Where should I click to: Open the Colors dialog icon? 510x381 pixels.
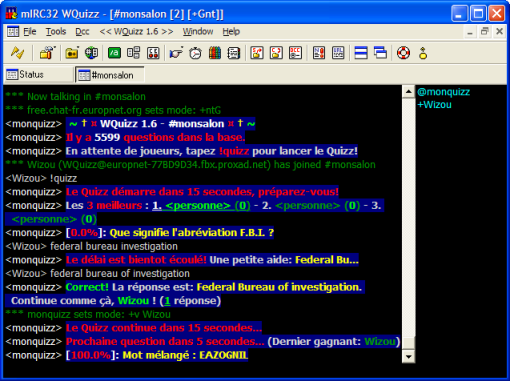click(215, 53)
